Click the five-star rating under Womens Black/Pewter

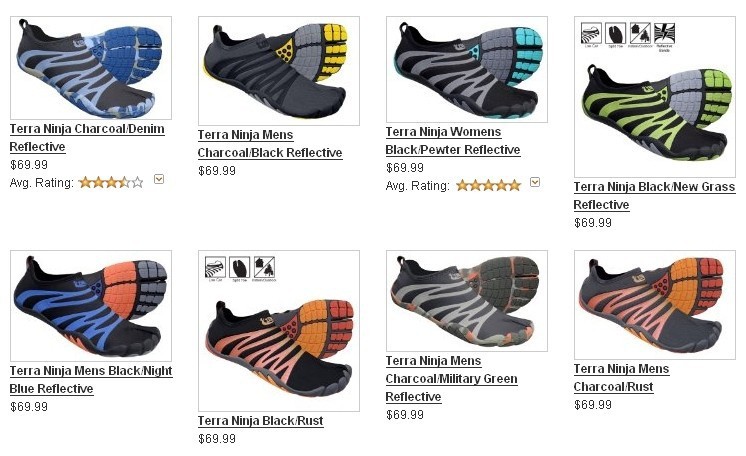click(489, 185)
